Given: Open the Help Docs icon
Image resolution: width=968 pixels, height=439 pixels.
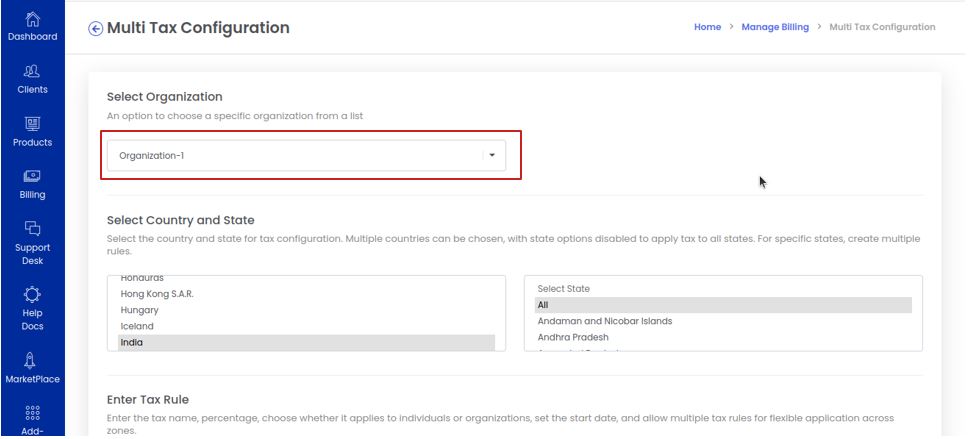Looking at the screenshot, I should (32, 295).
